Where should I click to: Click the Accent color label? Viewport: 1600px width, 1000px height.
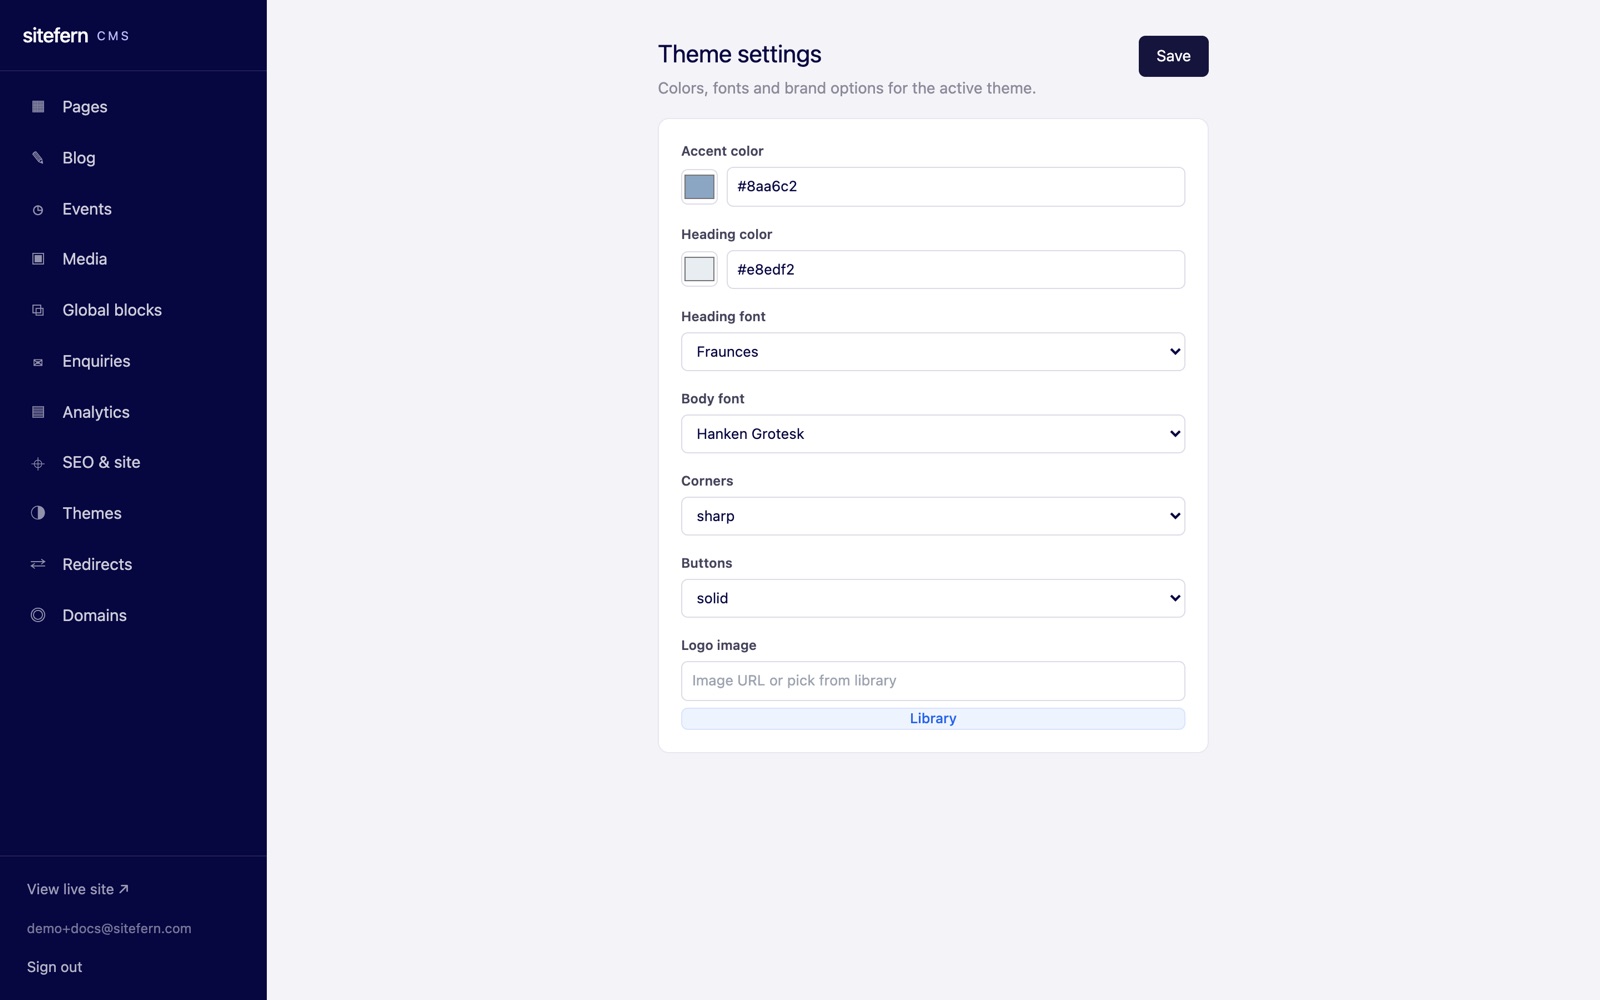[x=722, y=151]
